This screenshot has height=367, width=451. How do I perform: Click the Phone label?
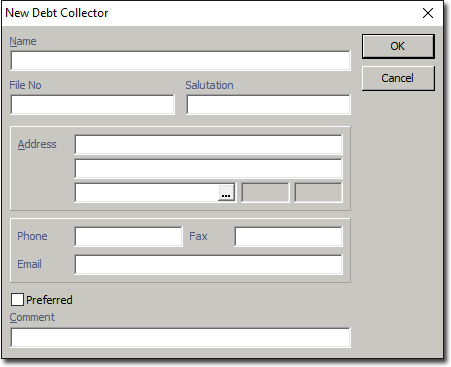[x=32, y=236]
